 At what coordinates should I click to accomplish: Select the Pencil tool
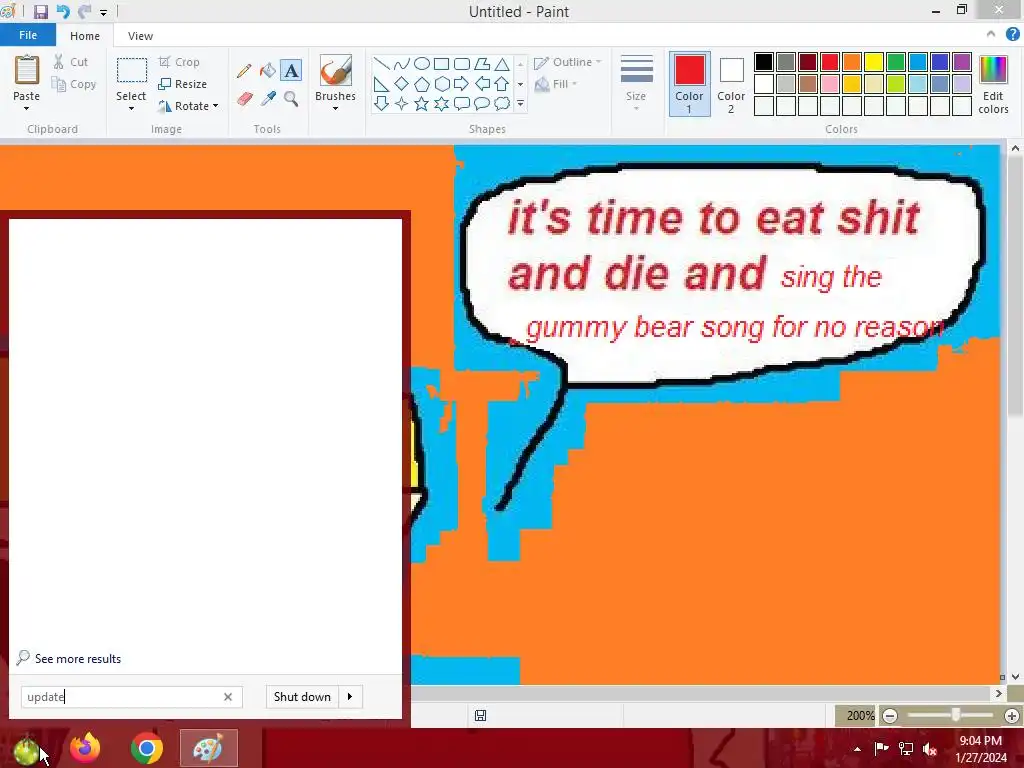[244, 71]
